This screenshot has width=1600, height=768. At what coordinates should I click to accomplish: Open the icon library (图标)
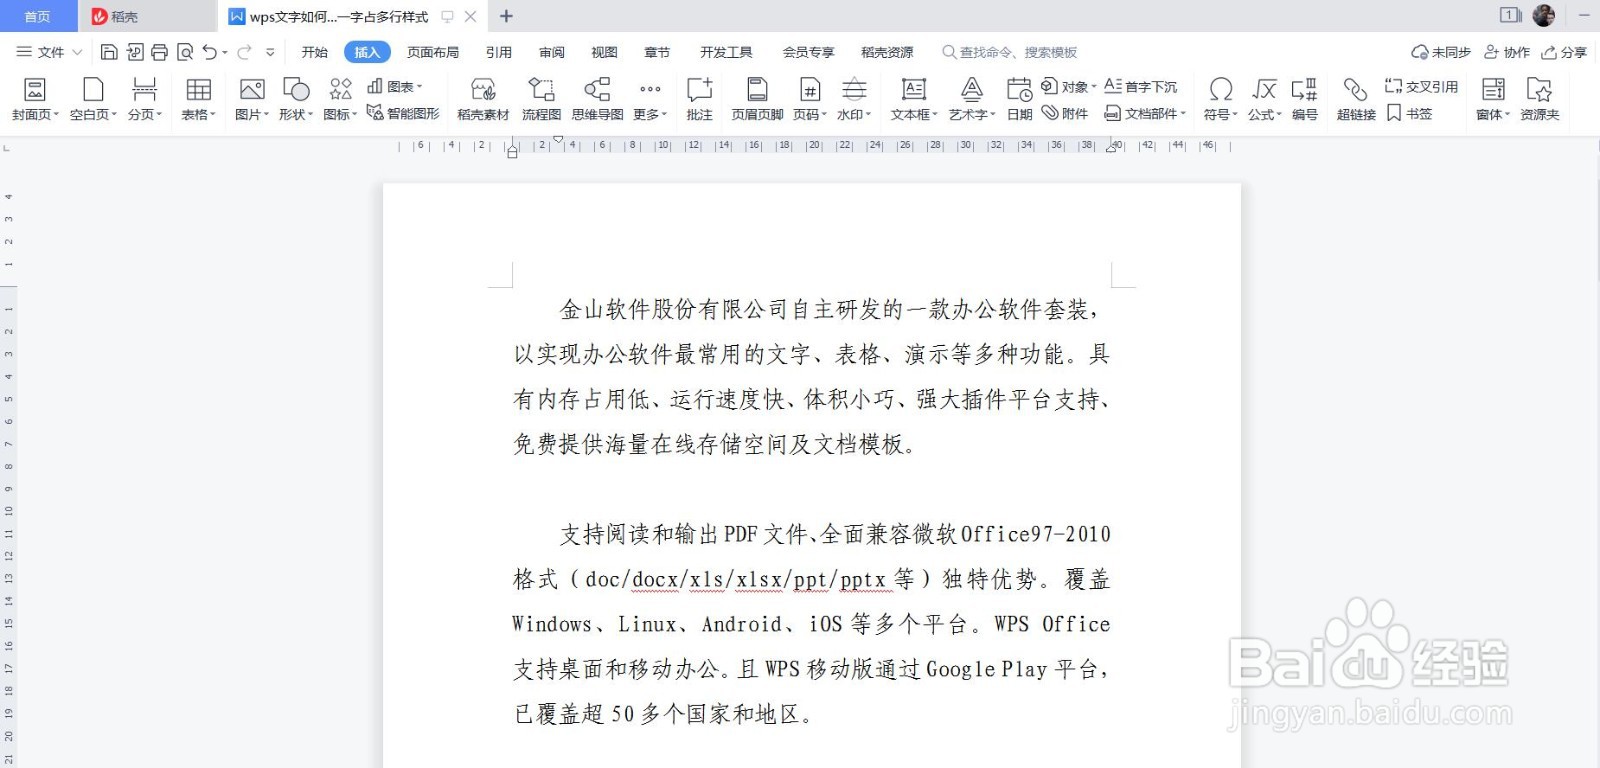click(x=340, y=100)
